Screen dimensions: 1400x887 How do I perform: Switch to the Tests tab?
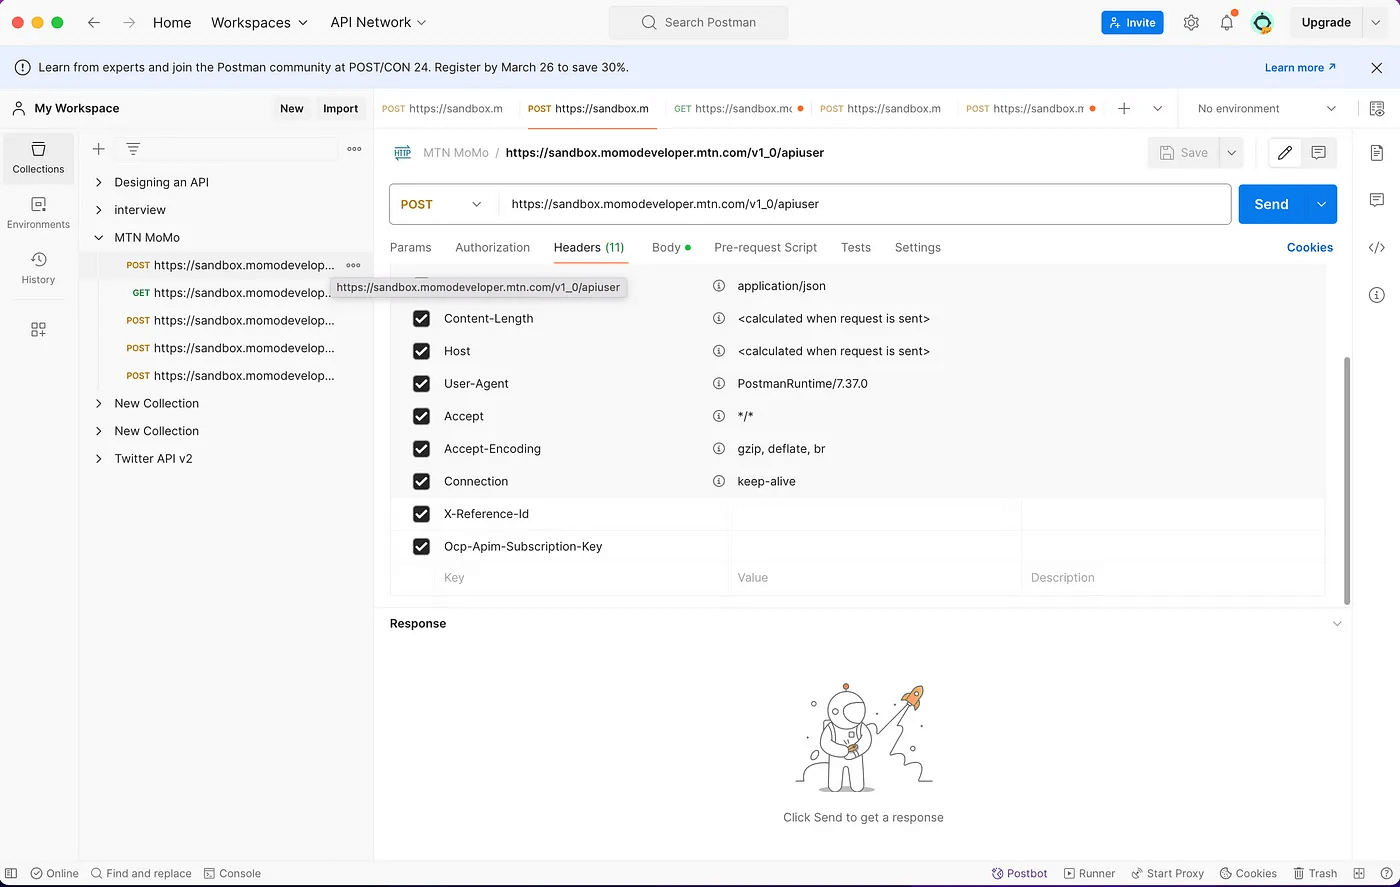[x=855, y=247]
